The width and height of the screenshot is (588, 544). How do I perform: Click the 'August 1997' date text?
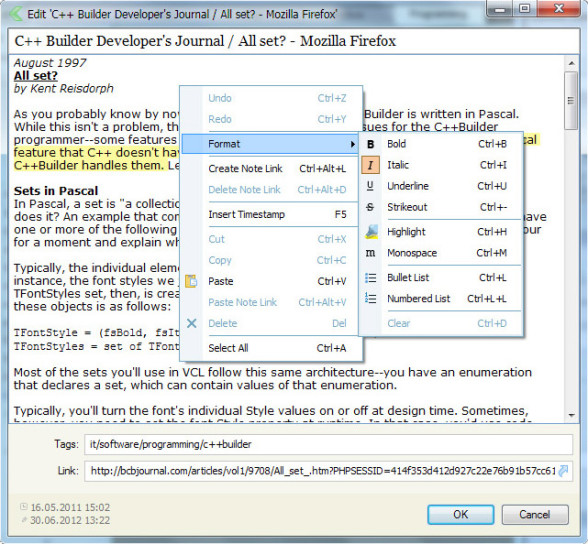50,63
